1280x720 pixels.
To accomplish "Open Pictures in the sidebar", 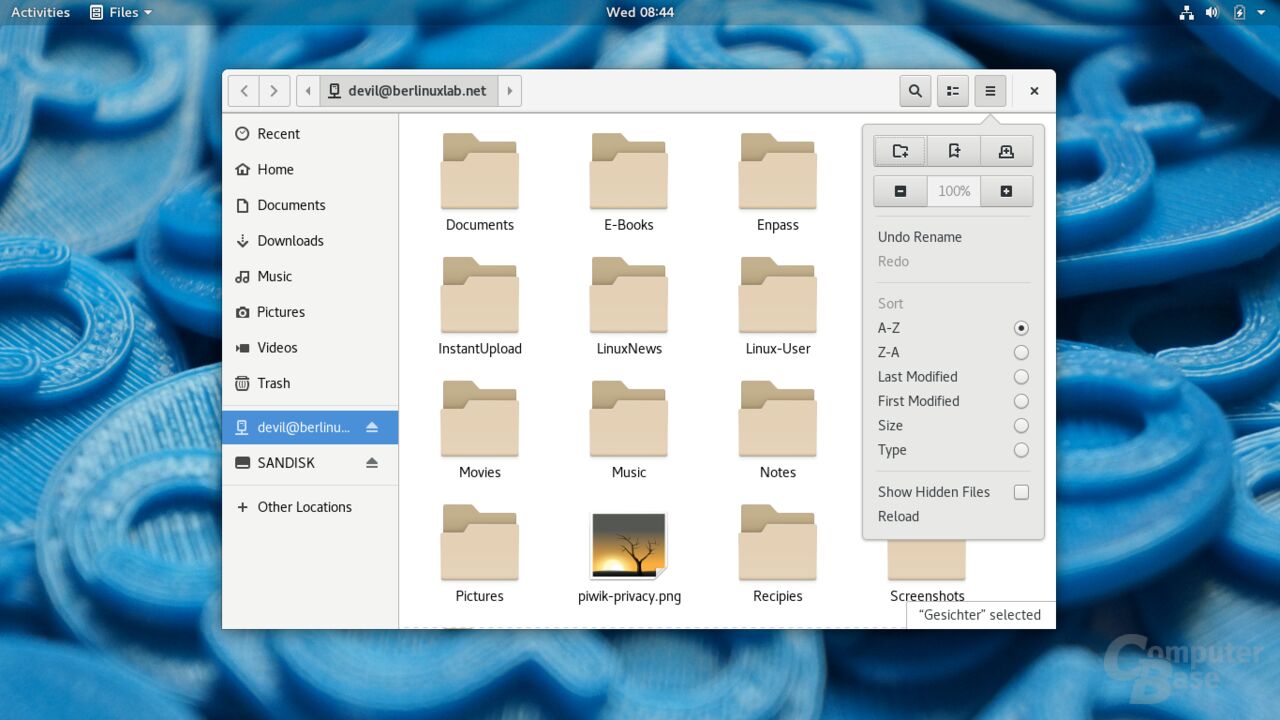I will click(310, 312).
